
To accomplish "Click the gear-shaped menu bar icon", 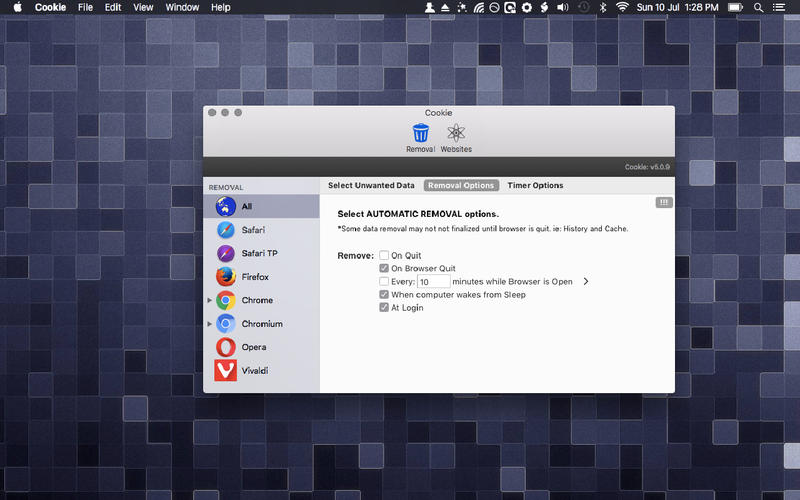I will [527, 7].
